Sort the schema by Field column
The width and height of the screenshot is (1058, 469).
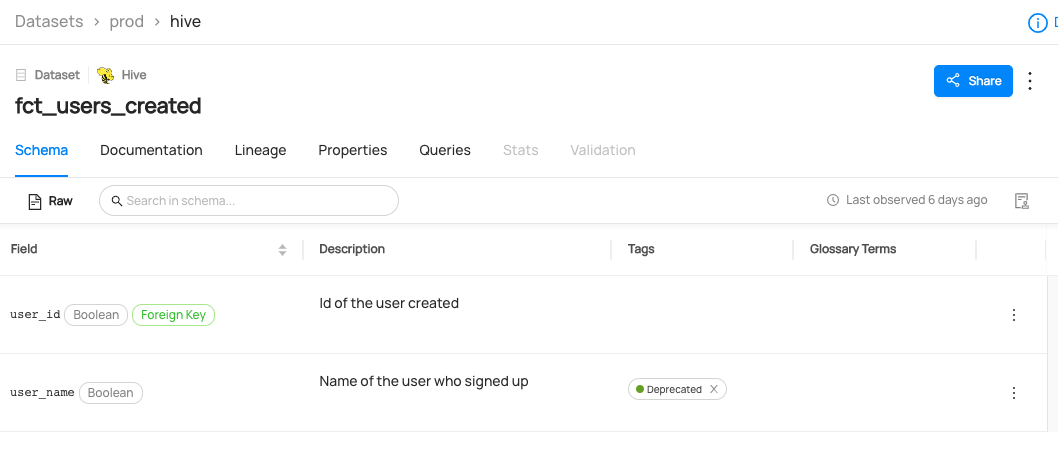pyautogui.click(x=282, y=249)
